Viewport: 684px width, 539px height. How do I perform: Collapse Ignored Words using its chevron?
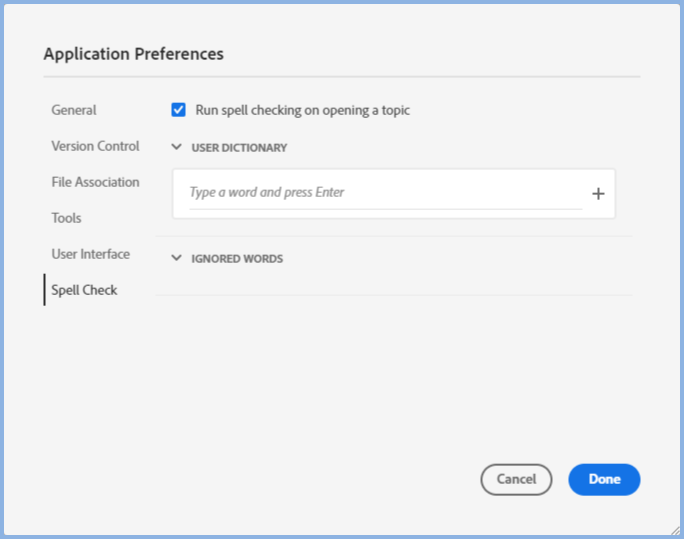click(x=177, y=259)
